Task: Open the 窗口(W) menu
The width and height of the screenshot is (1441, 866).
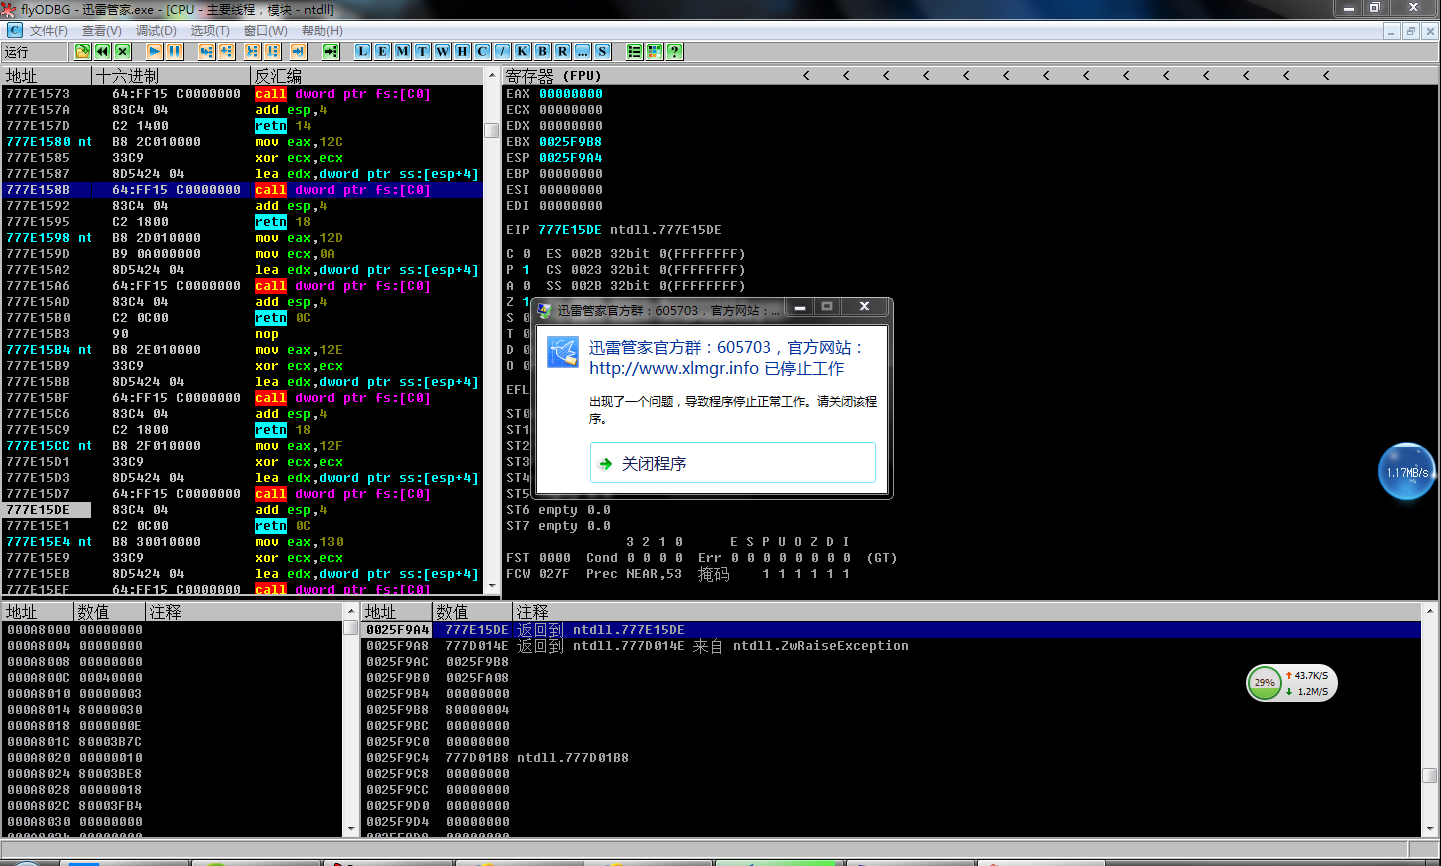Action: pyautogui.click(x=266, y=31)
